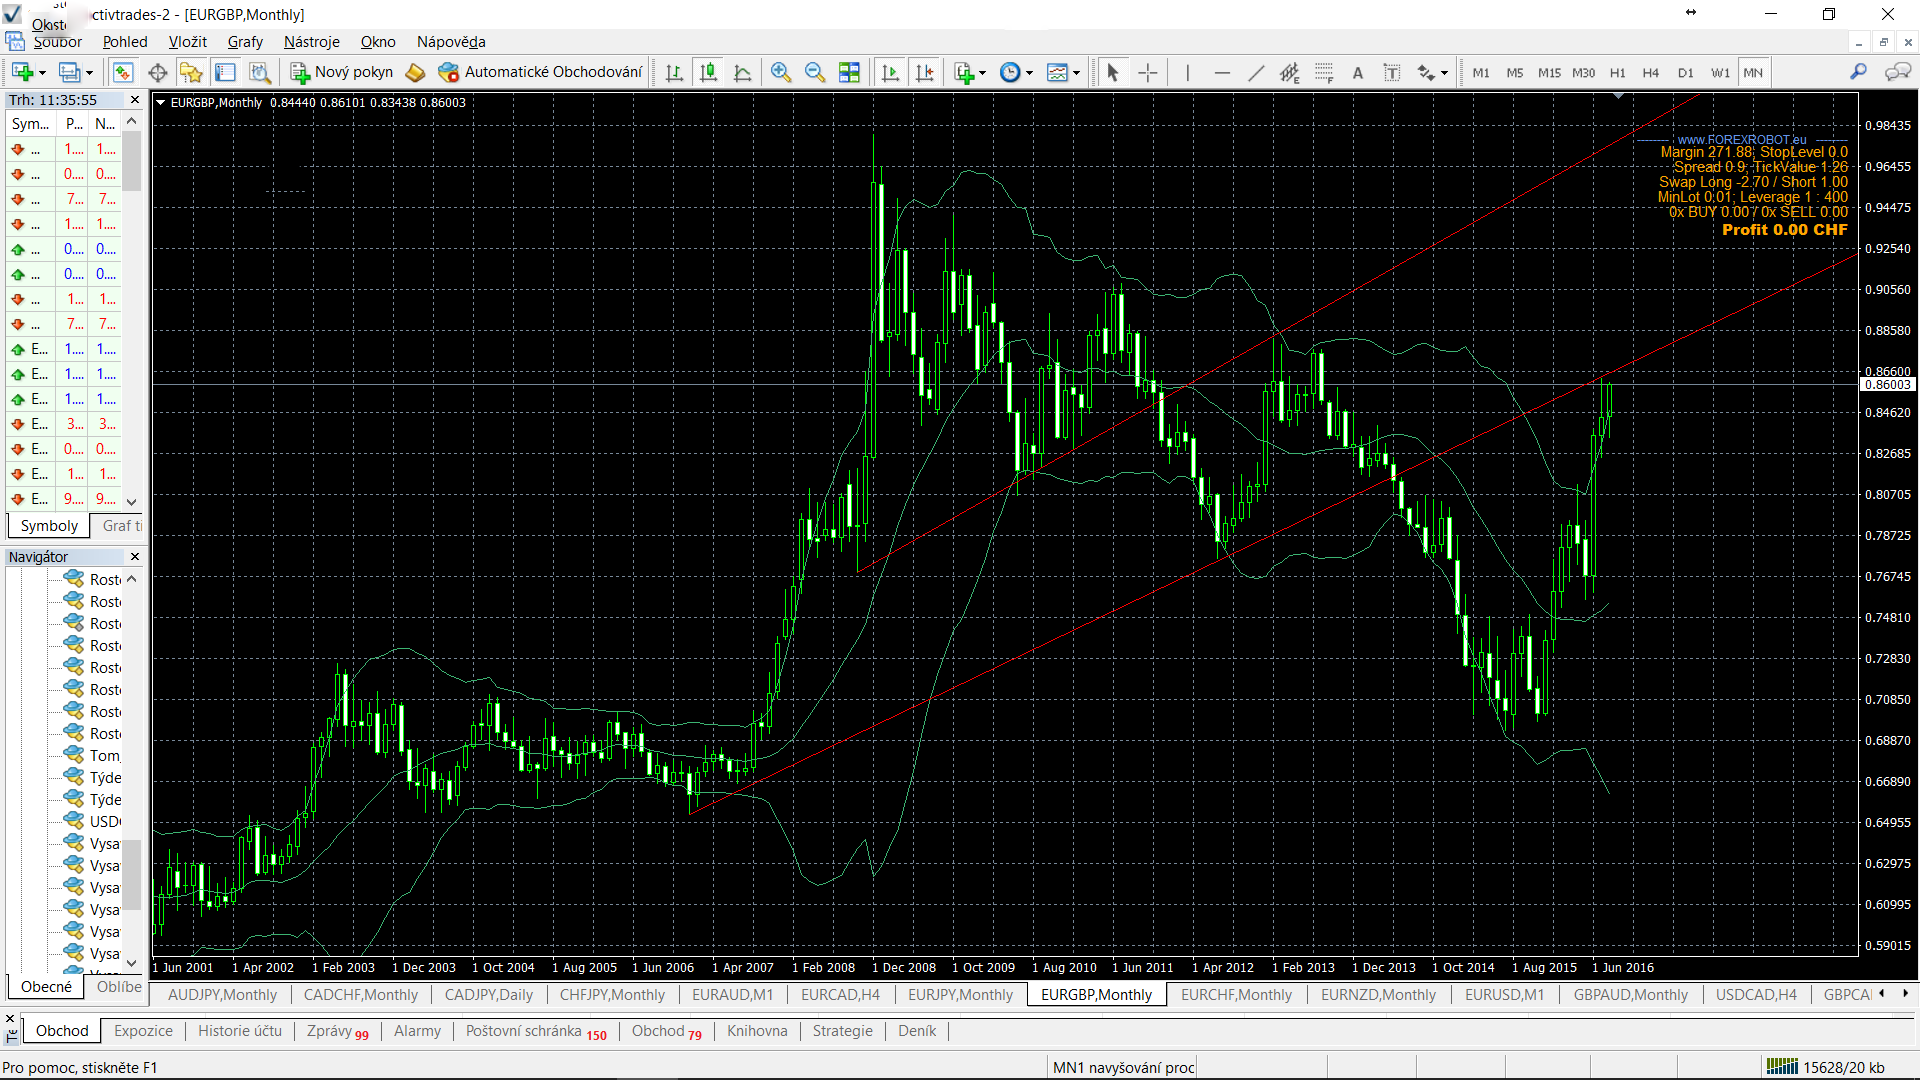Select the Fibonacci retracement tool
Viewport: 1920px width, 1080px height.
tap(1324, 72)
